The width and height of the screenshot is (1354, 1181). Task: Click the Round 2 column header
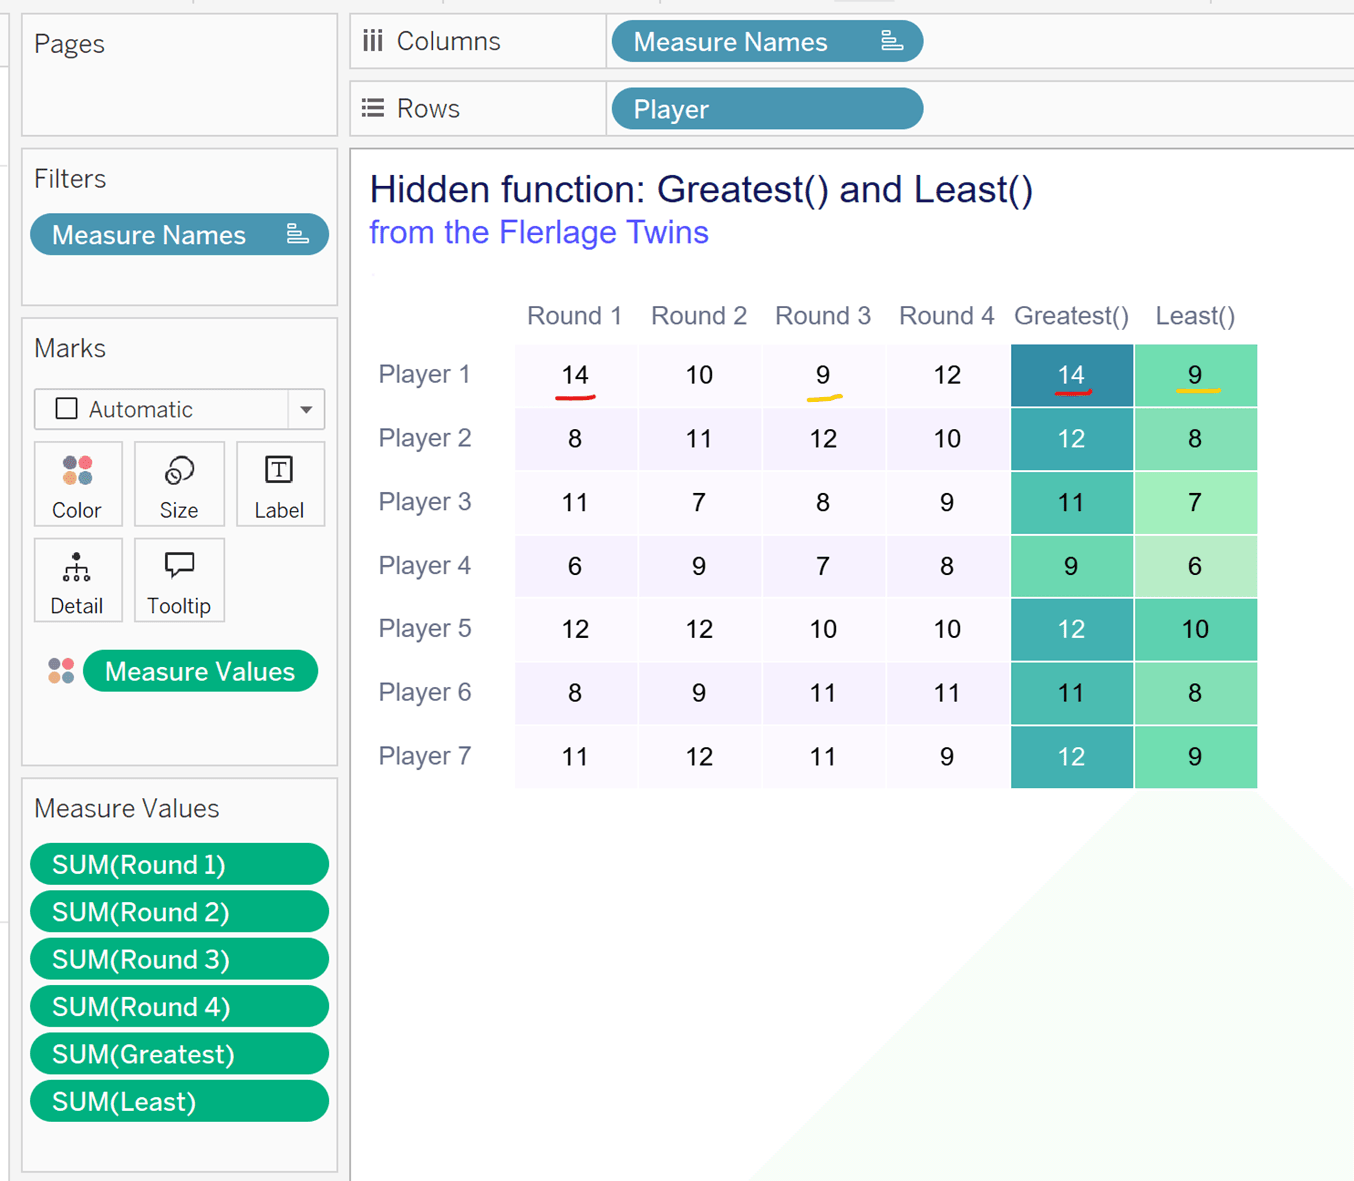(699, 316)
